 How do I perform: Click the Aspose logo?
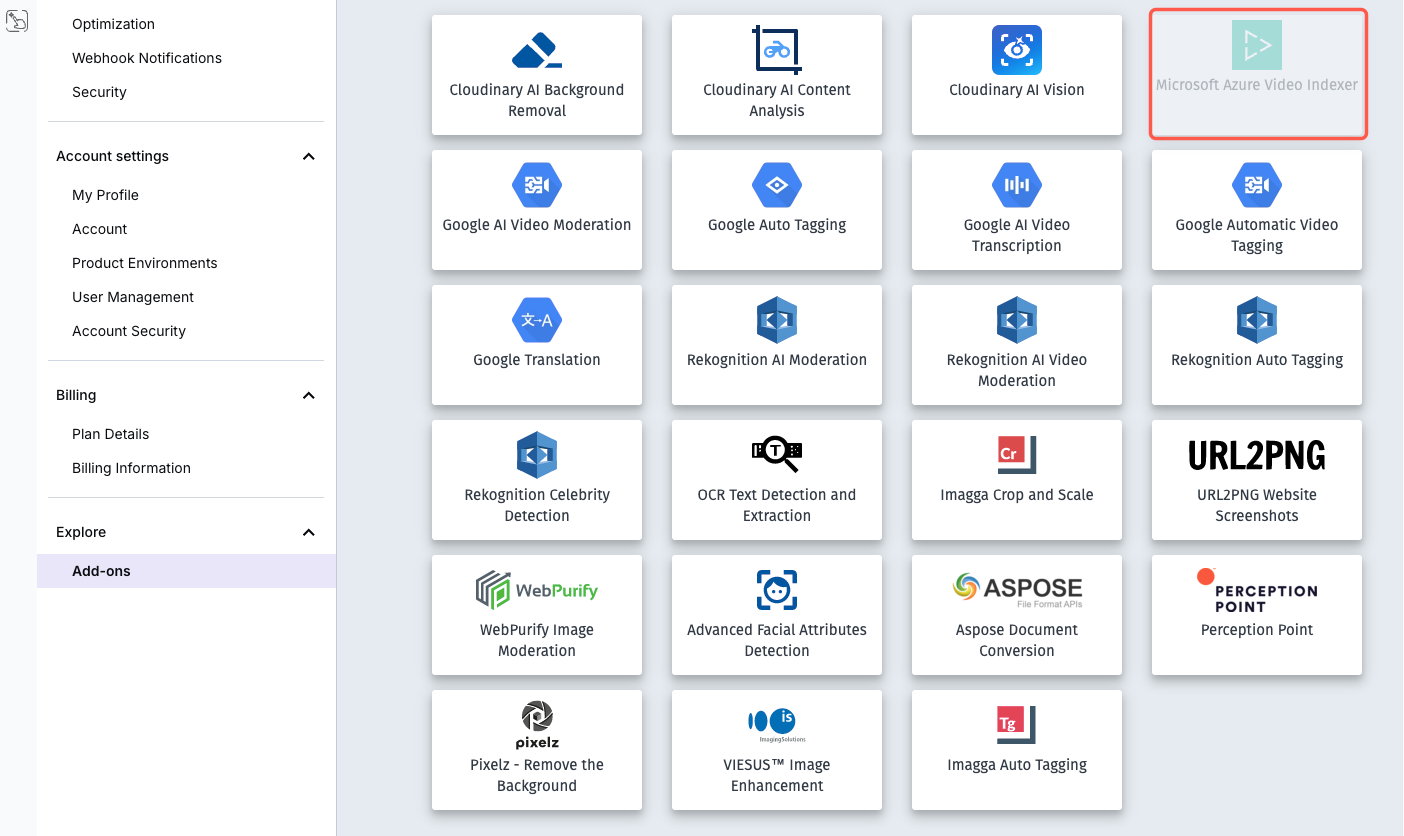click(1017, 589)
